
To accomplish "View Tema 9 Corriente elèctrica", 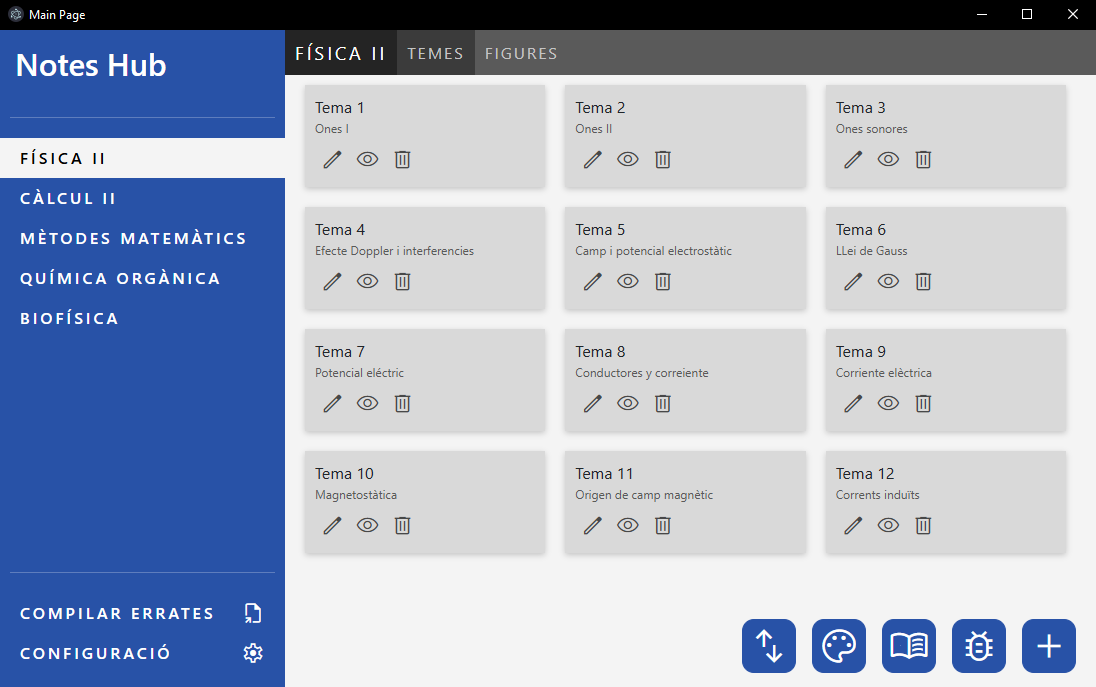I will pos(888,403).
